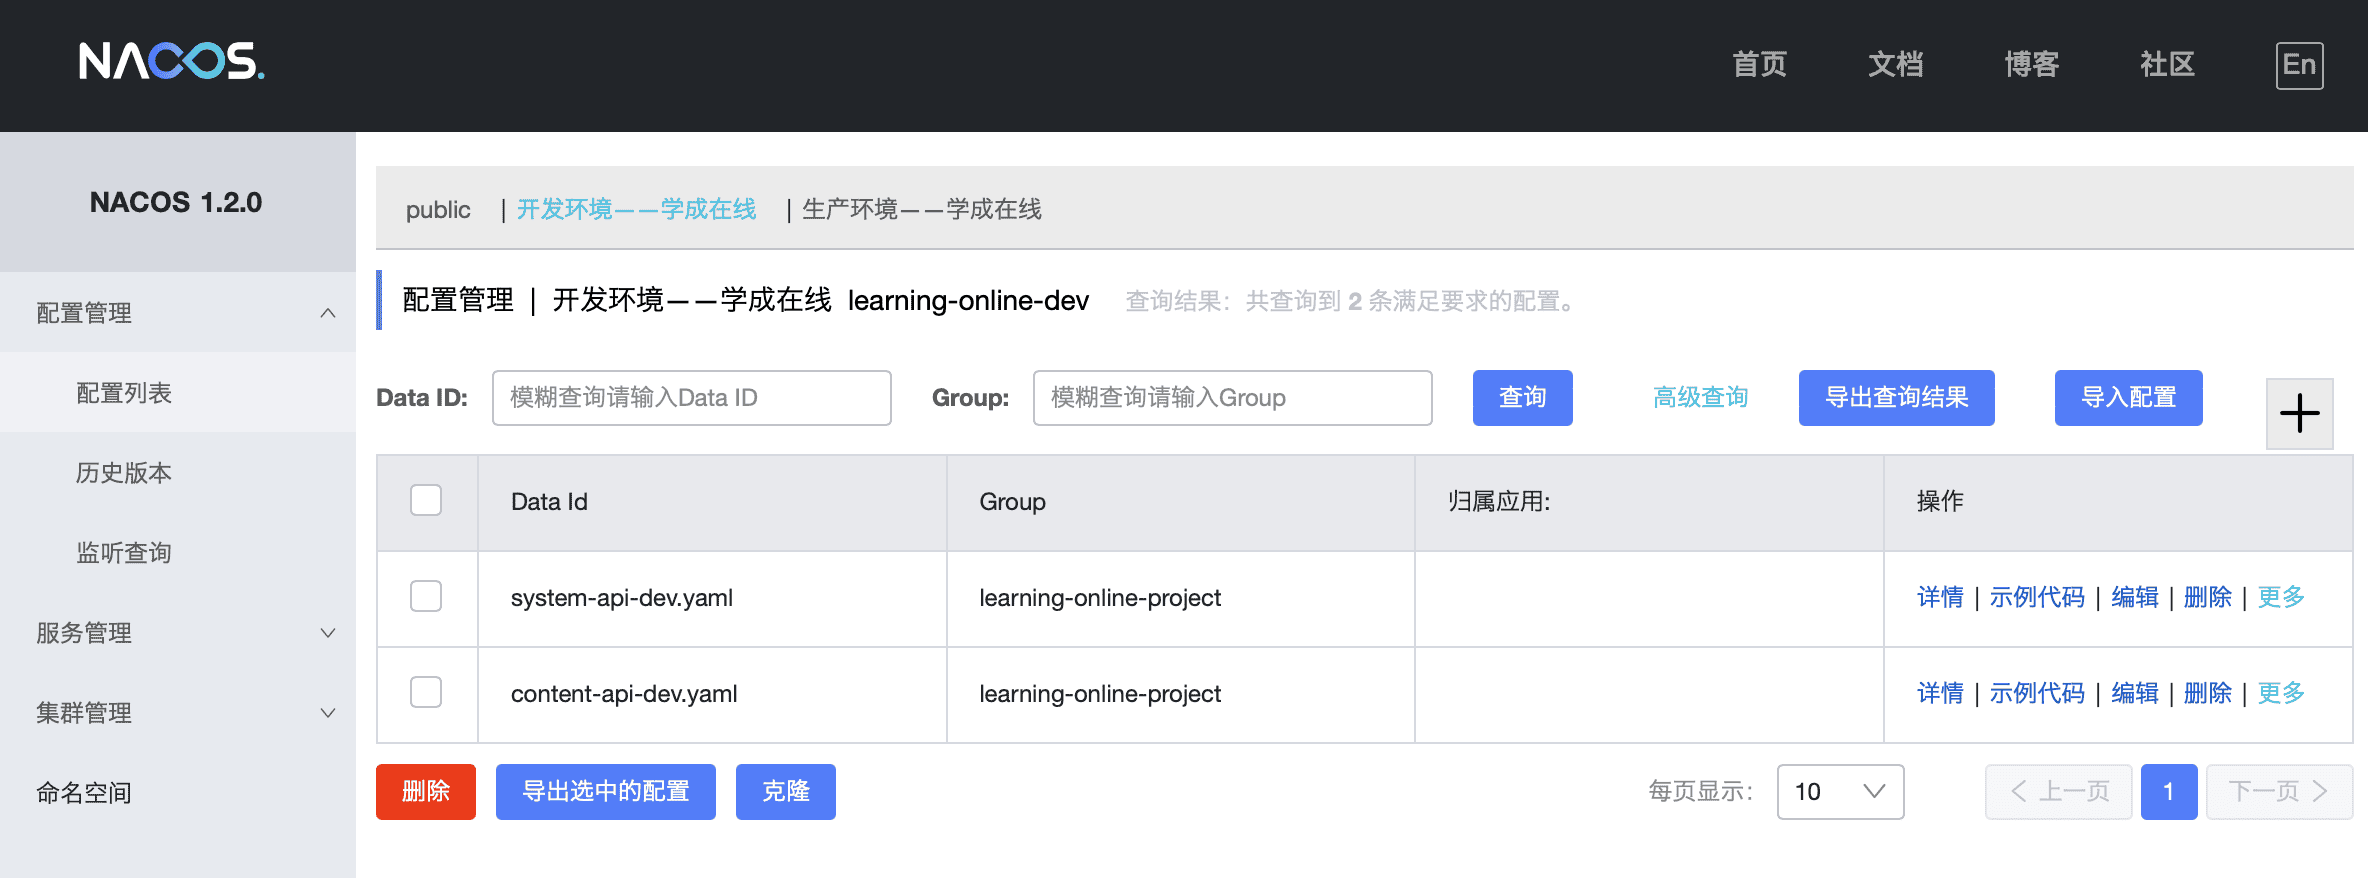The height and width of the screenshot is (878, 2368).
Task: Switch to the public namespace tab
Action: [x=438, y=210]
